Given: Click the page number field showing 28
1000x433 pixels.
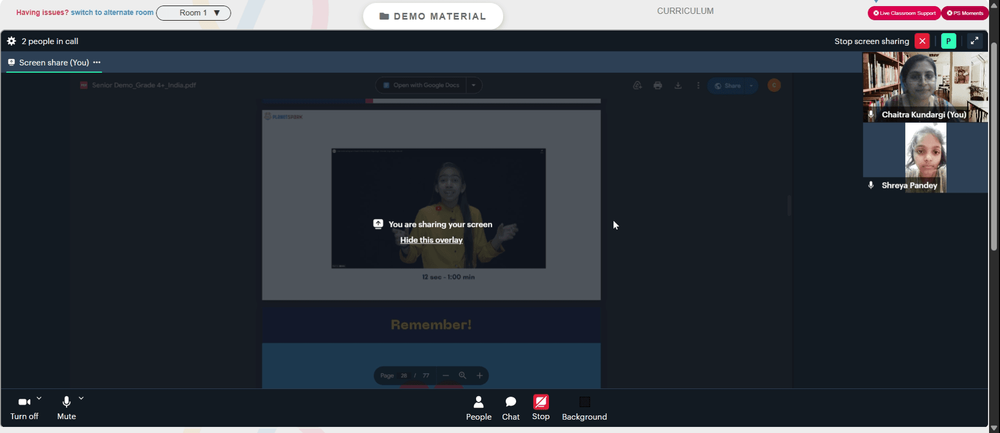Looking at the screenshot, I should 404,376.
